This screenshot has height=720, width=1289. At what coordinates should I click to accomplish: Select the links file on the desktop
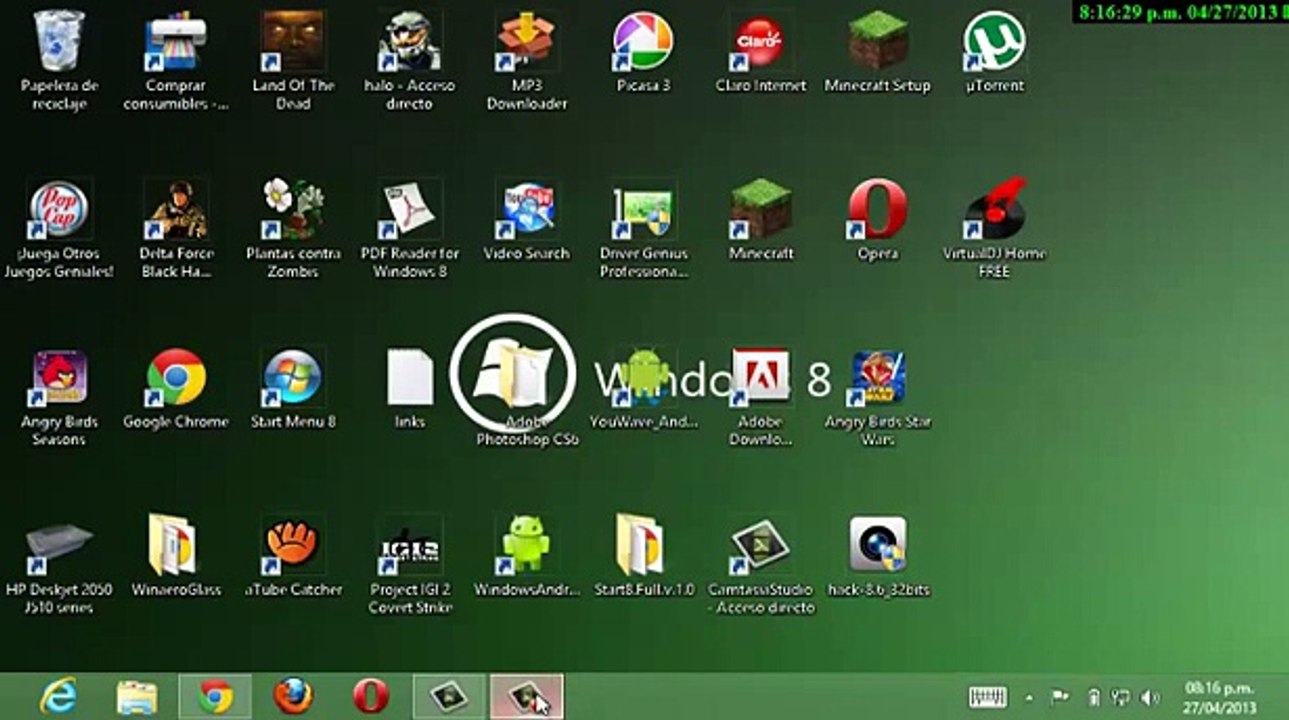click(410, 389)
